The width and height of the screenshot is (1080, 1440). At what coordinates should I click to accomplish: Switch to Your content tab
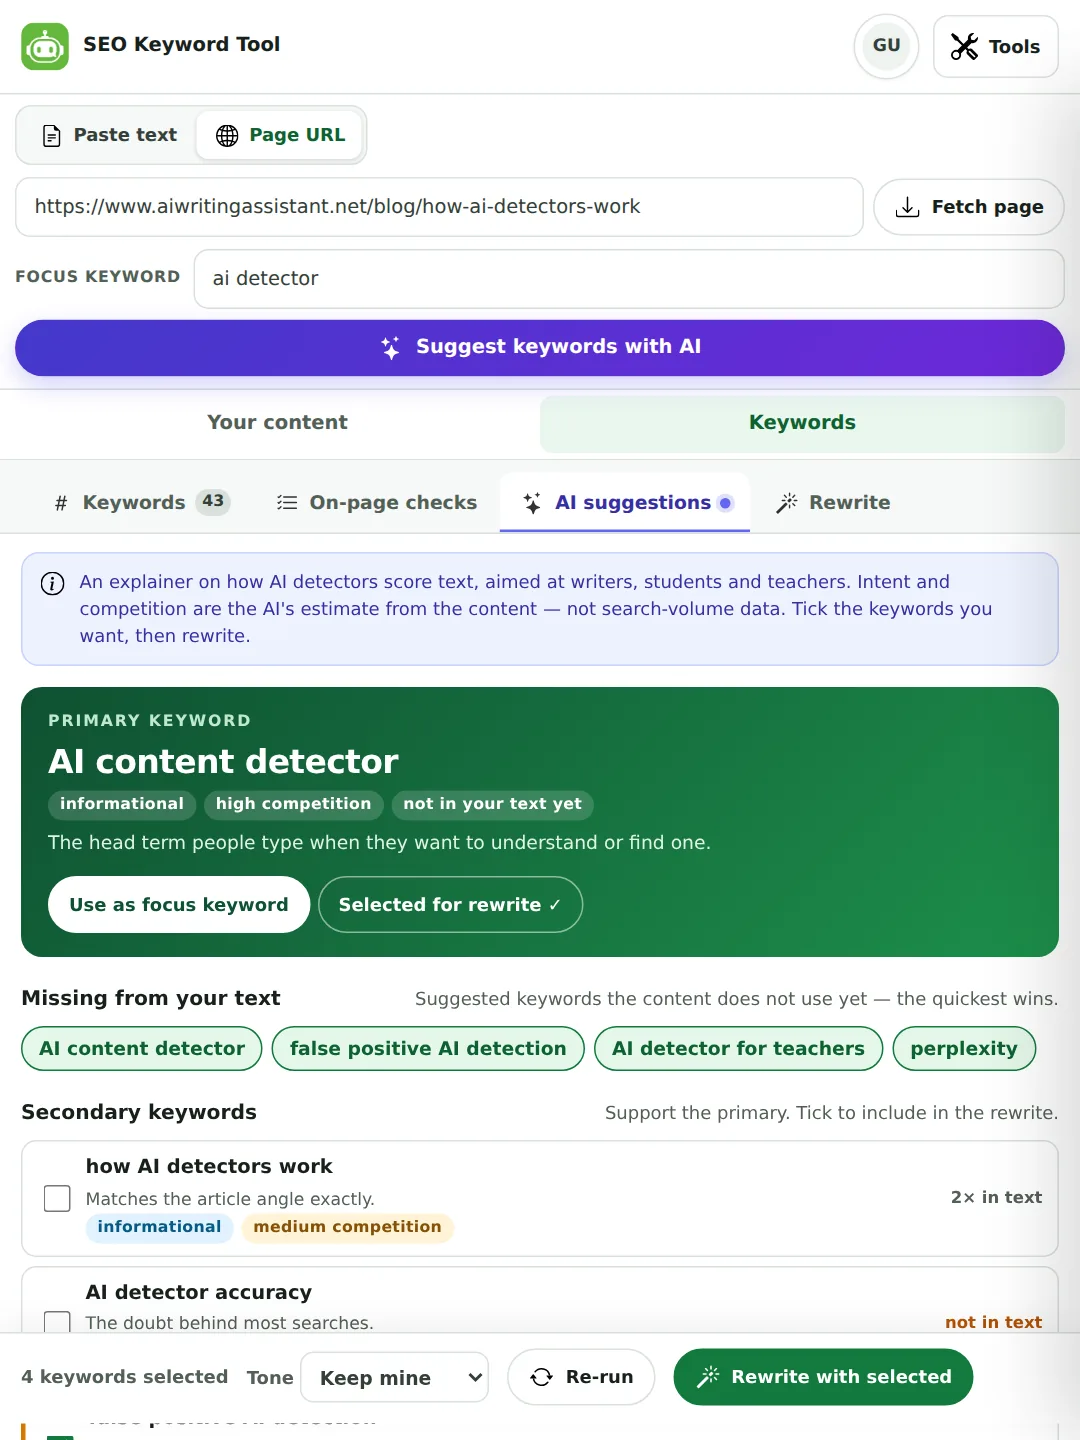tap(277, 423)
